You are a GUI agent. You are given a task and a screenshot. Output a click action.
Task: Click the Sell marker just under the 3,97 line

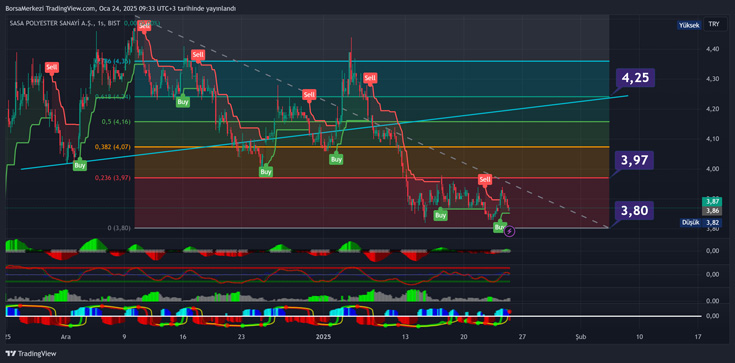click(x=485, y=179)
